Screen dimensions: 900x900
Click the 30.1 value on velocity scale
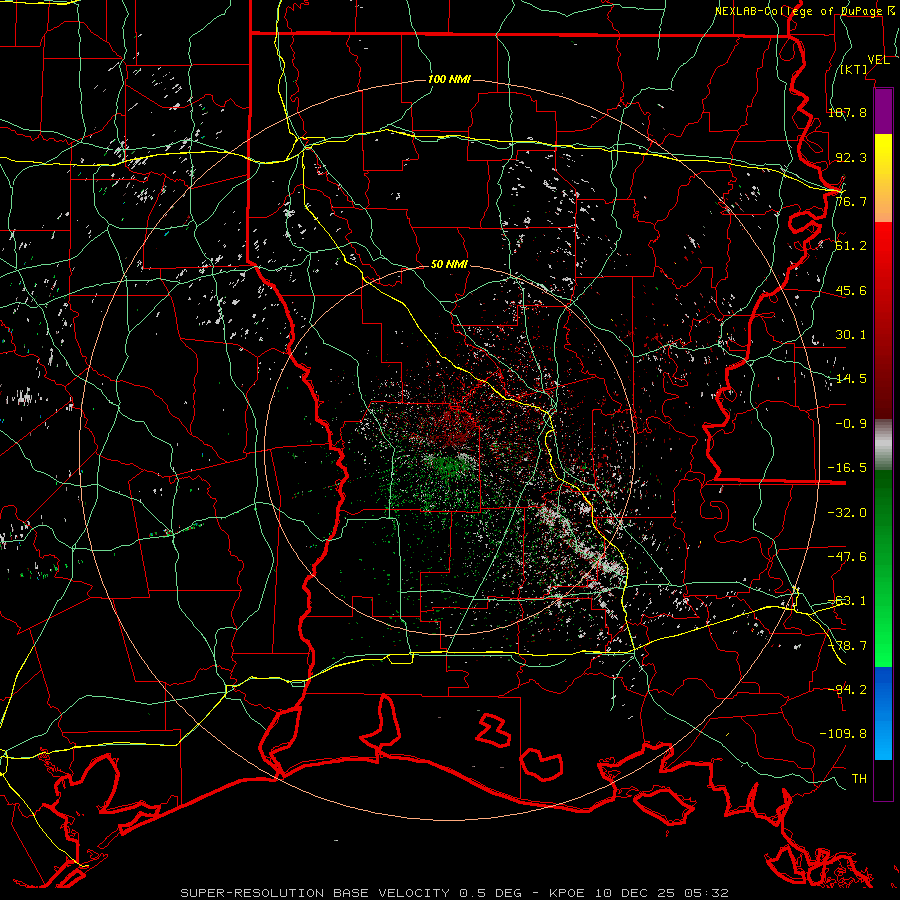point(851,335)
